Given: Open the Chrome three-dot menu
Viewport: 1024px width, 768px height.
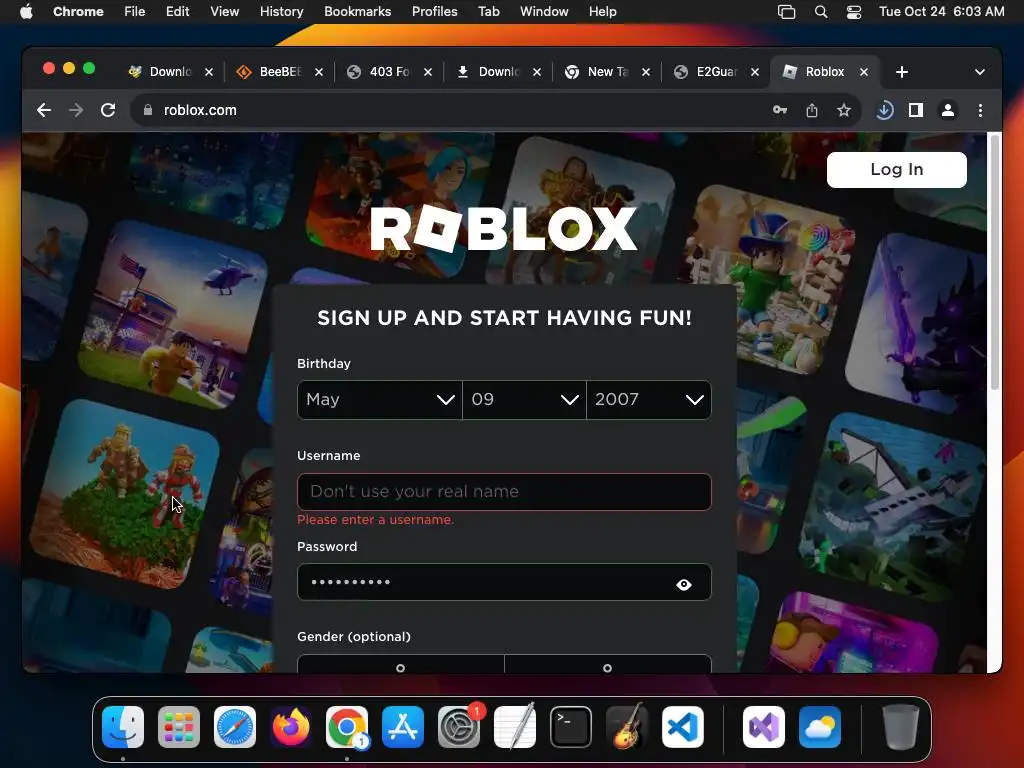Looking at the screenshot, I should [x=980, y=110].
